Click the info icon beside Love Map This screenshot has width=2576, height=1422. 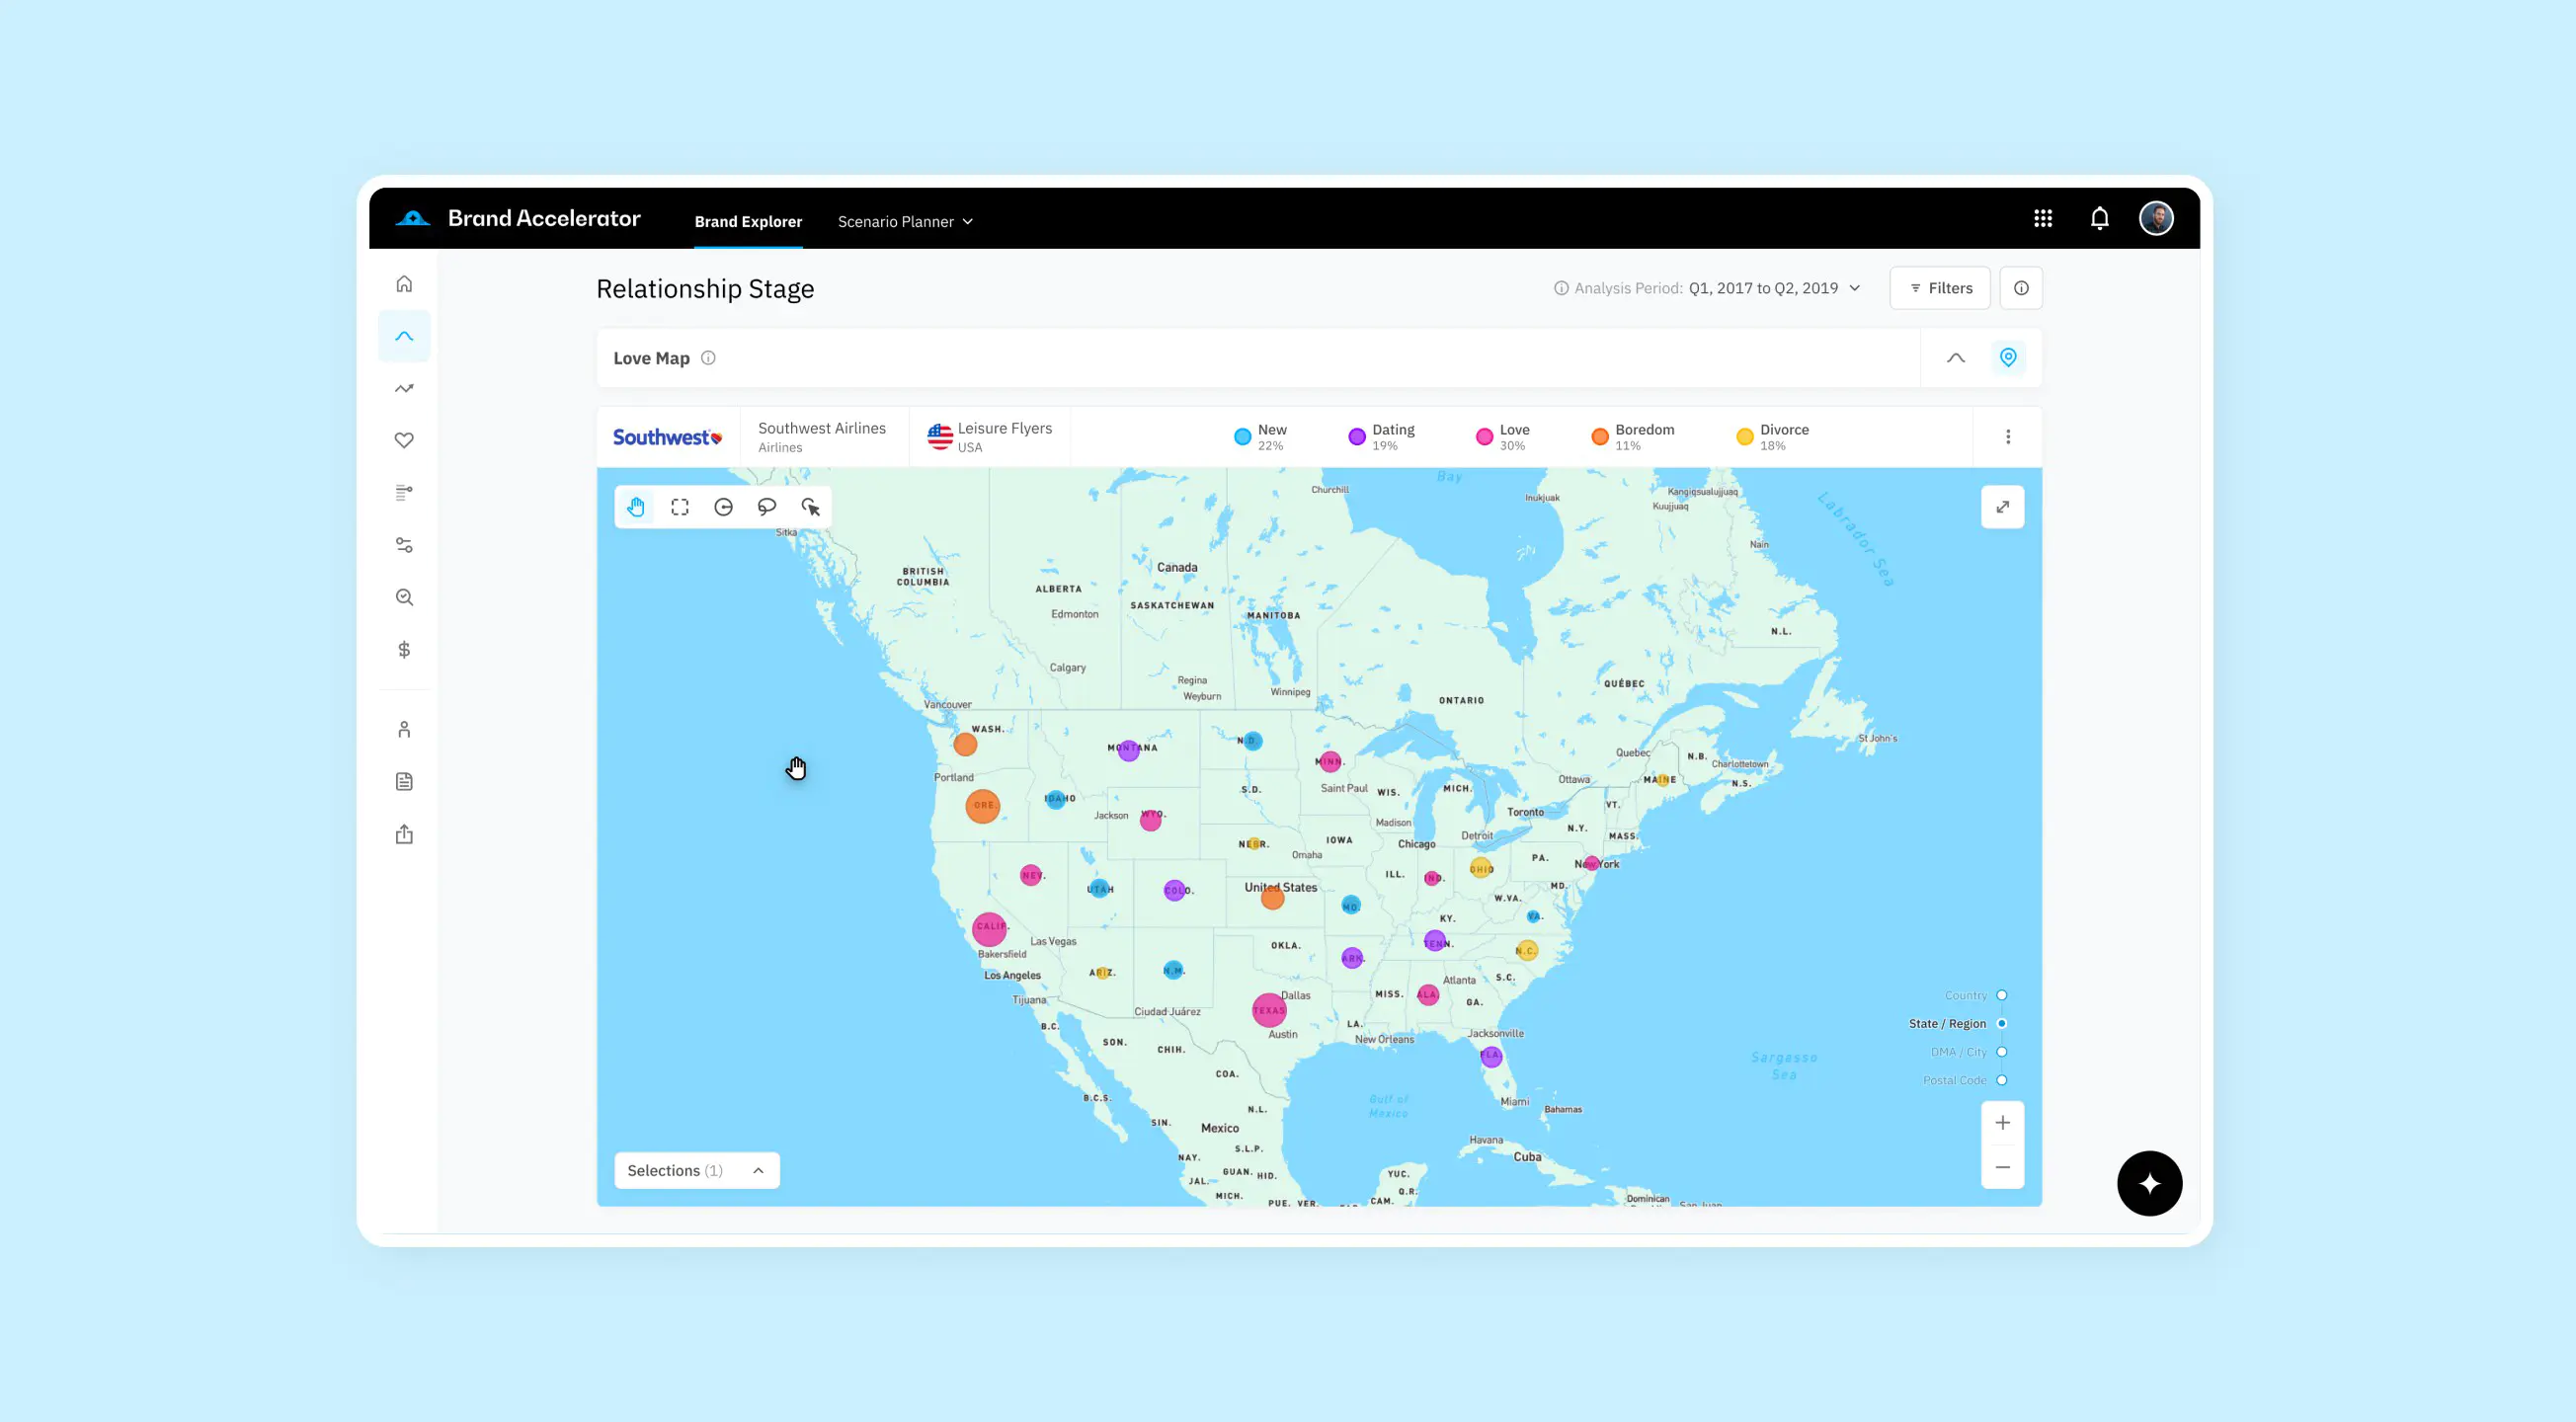(x=708, y=358)
